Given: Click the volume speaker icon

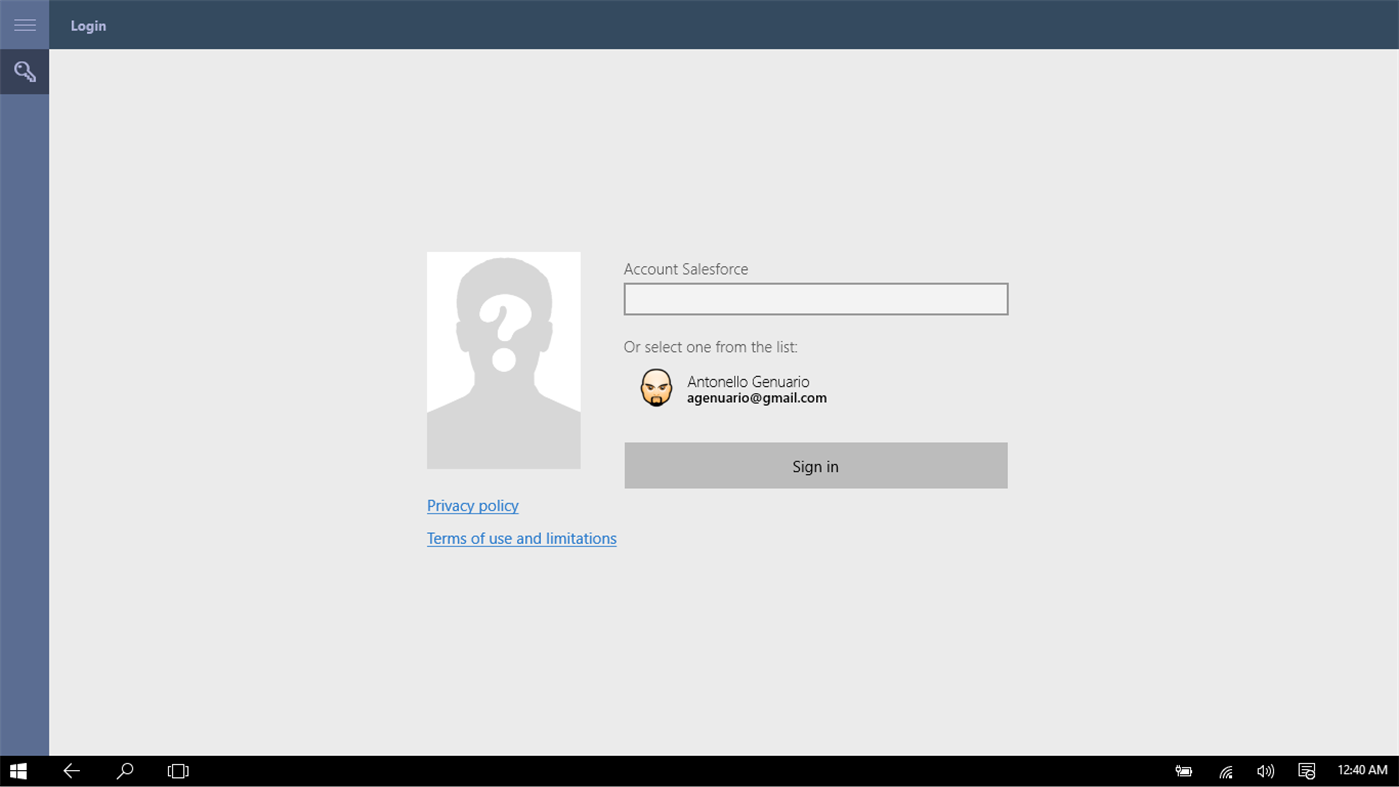Looking at the screenshot, I should coord(1264,770).
